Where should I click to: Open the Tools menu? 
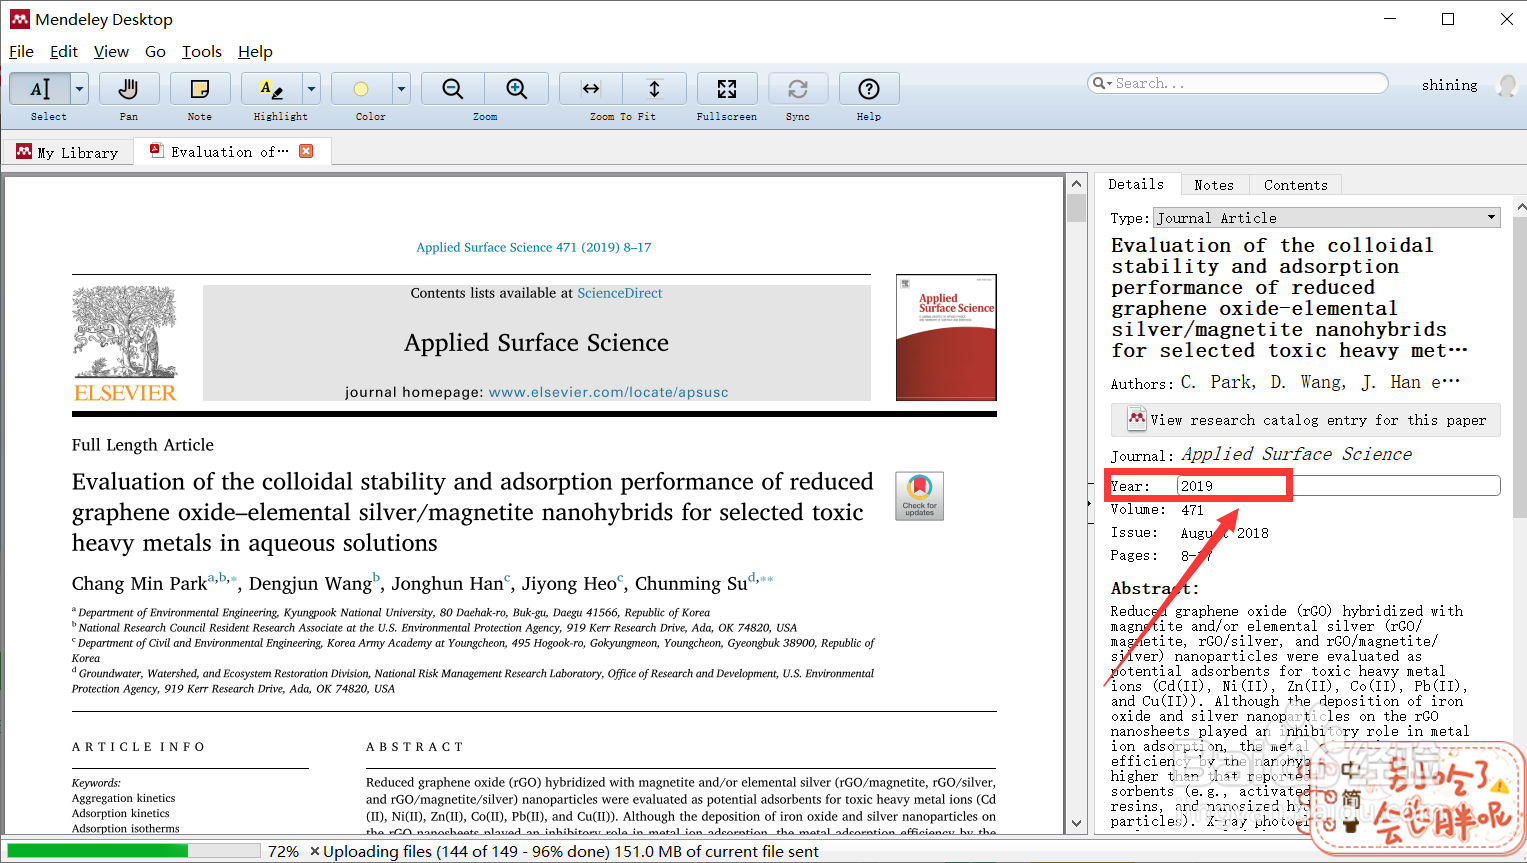pos(202,52)
